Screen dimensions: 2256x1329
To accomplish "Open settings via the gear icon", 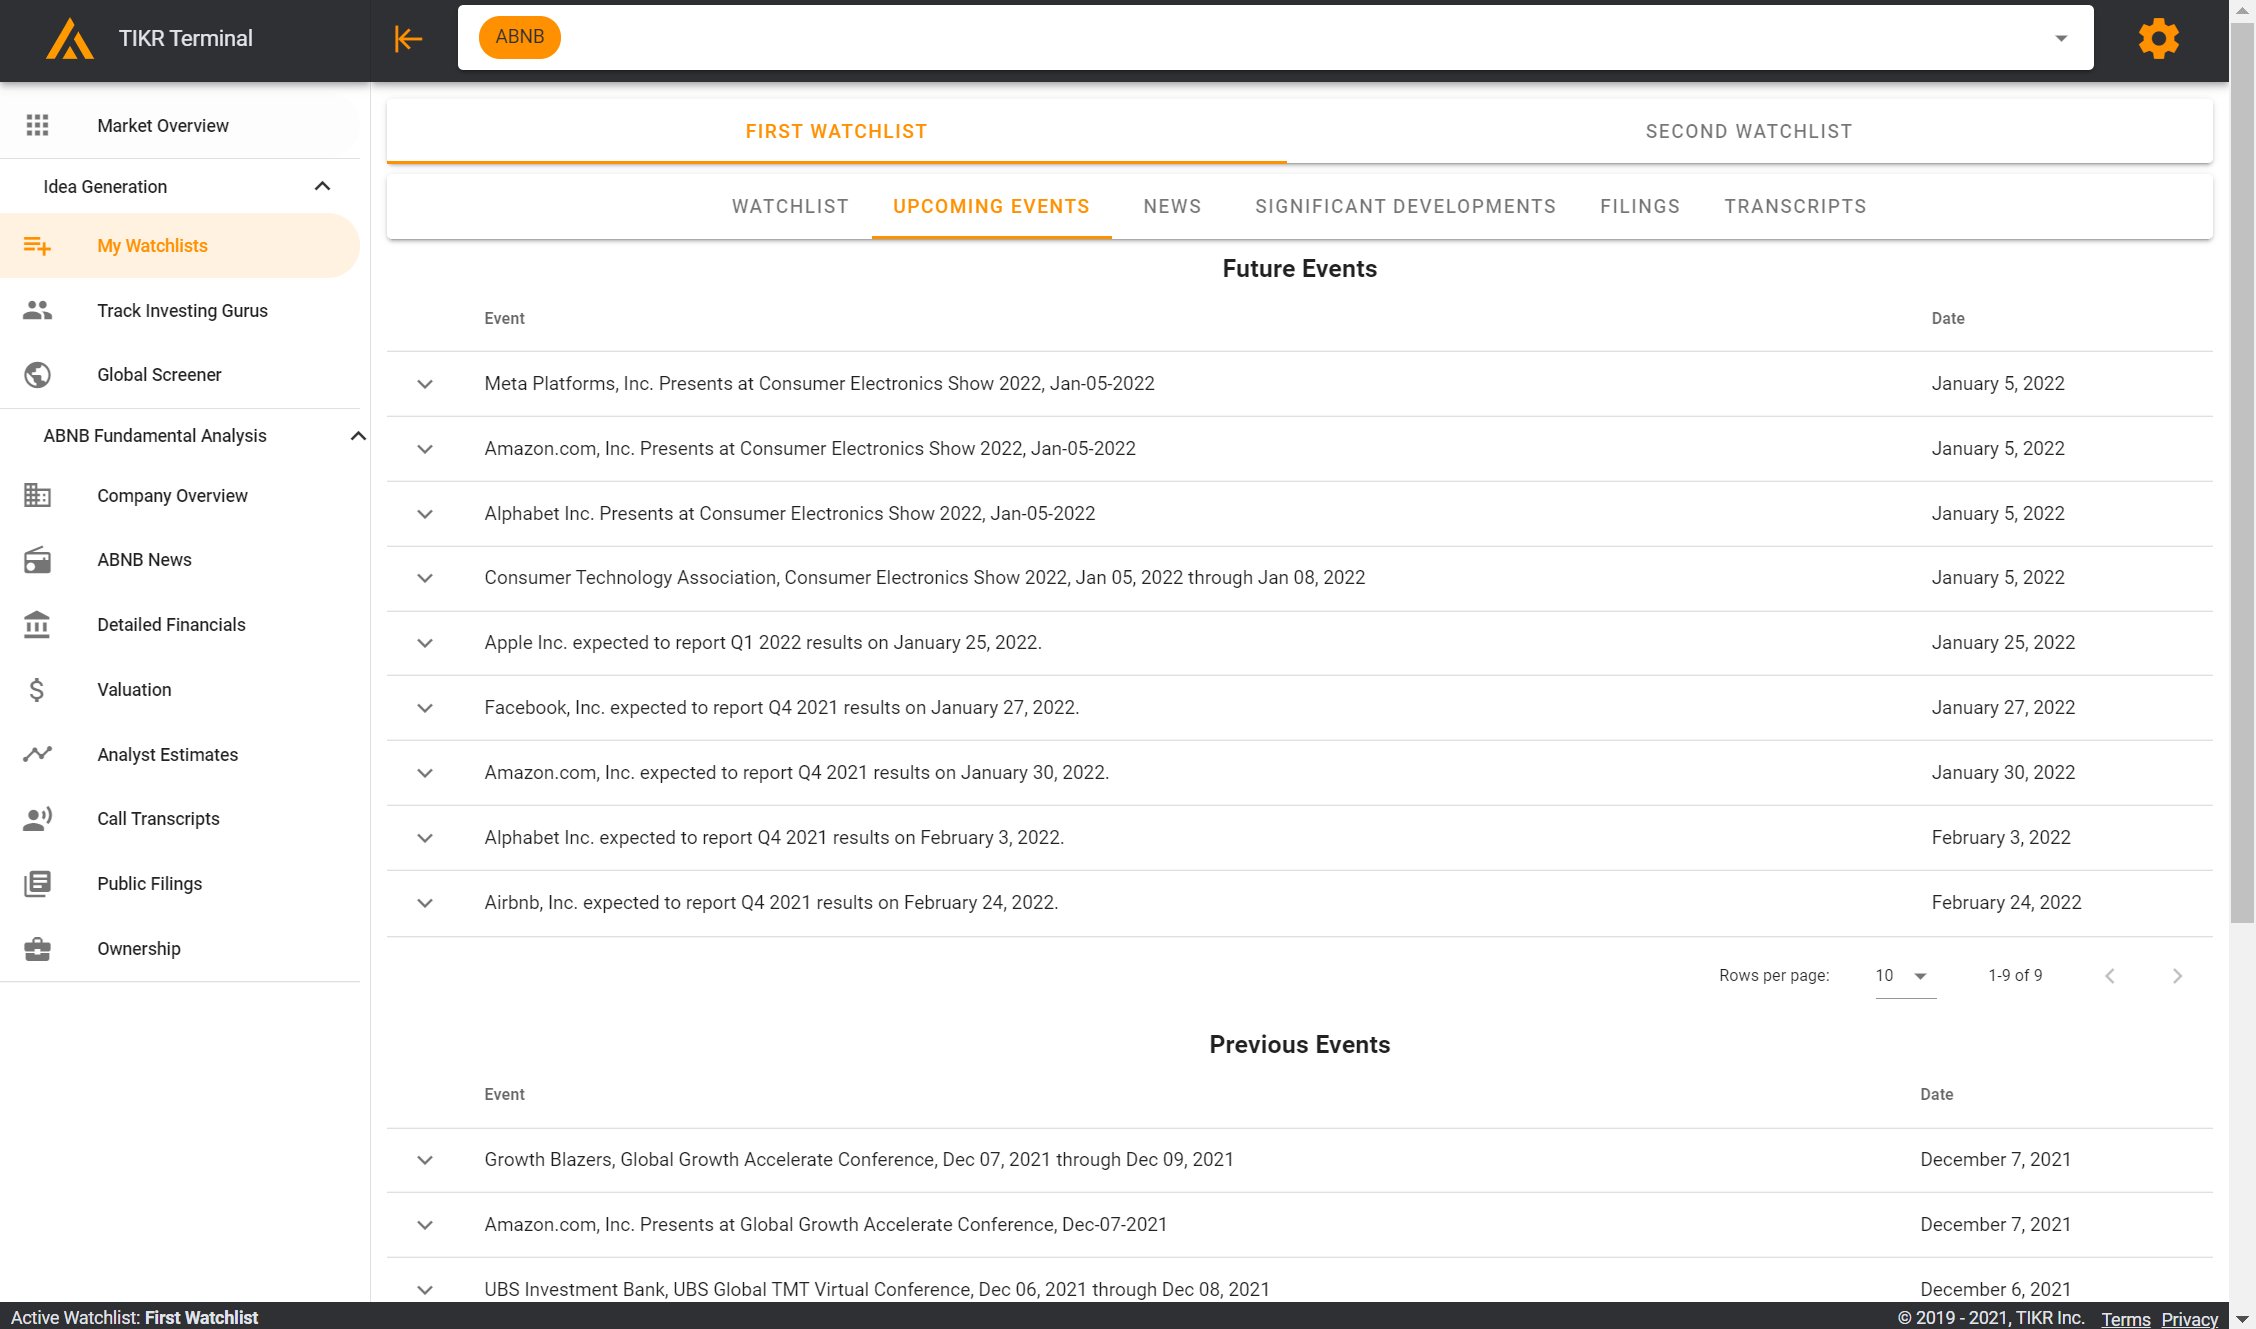I will (2158, 39).
